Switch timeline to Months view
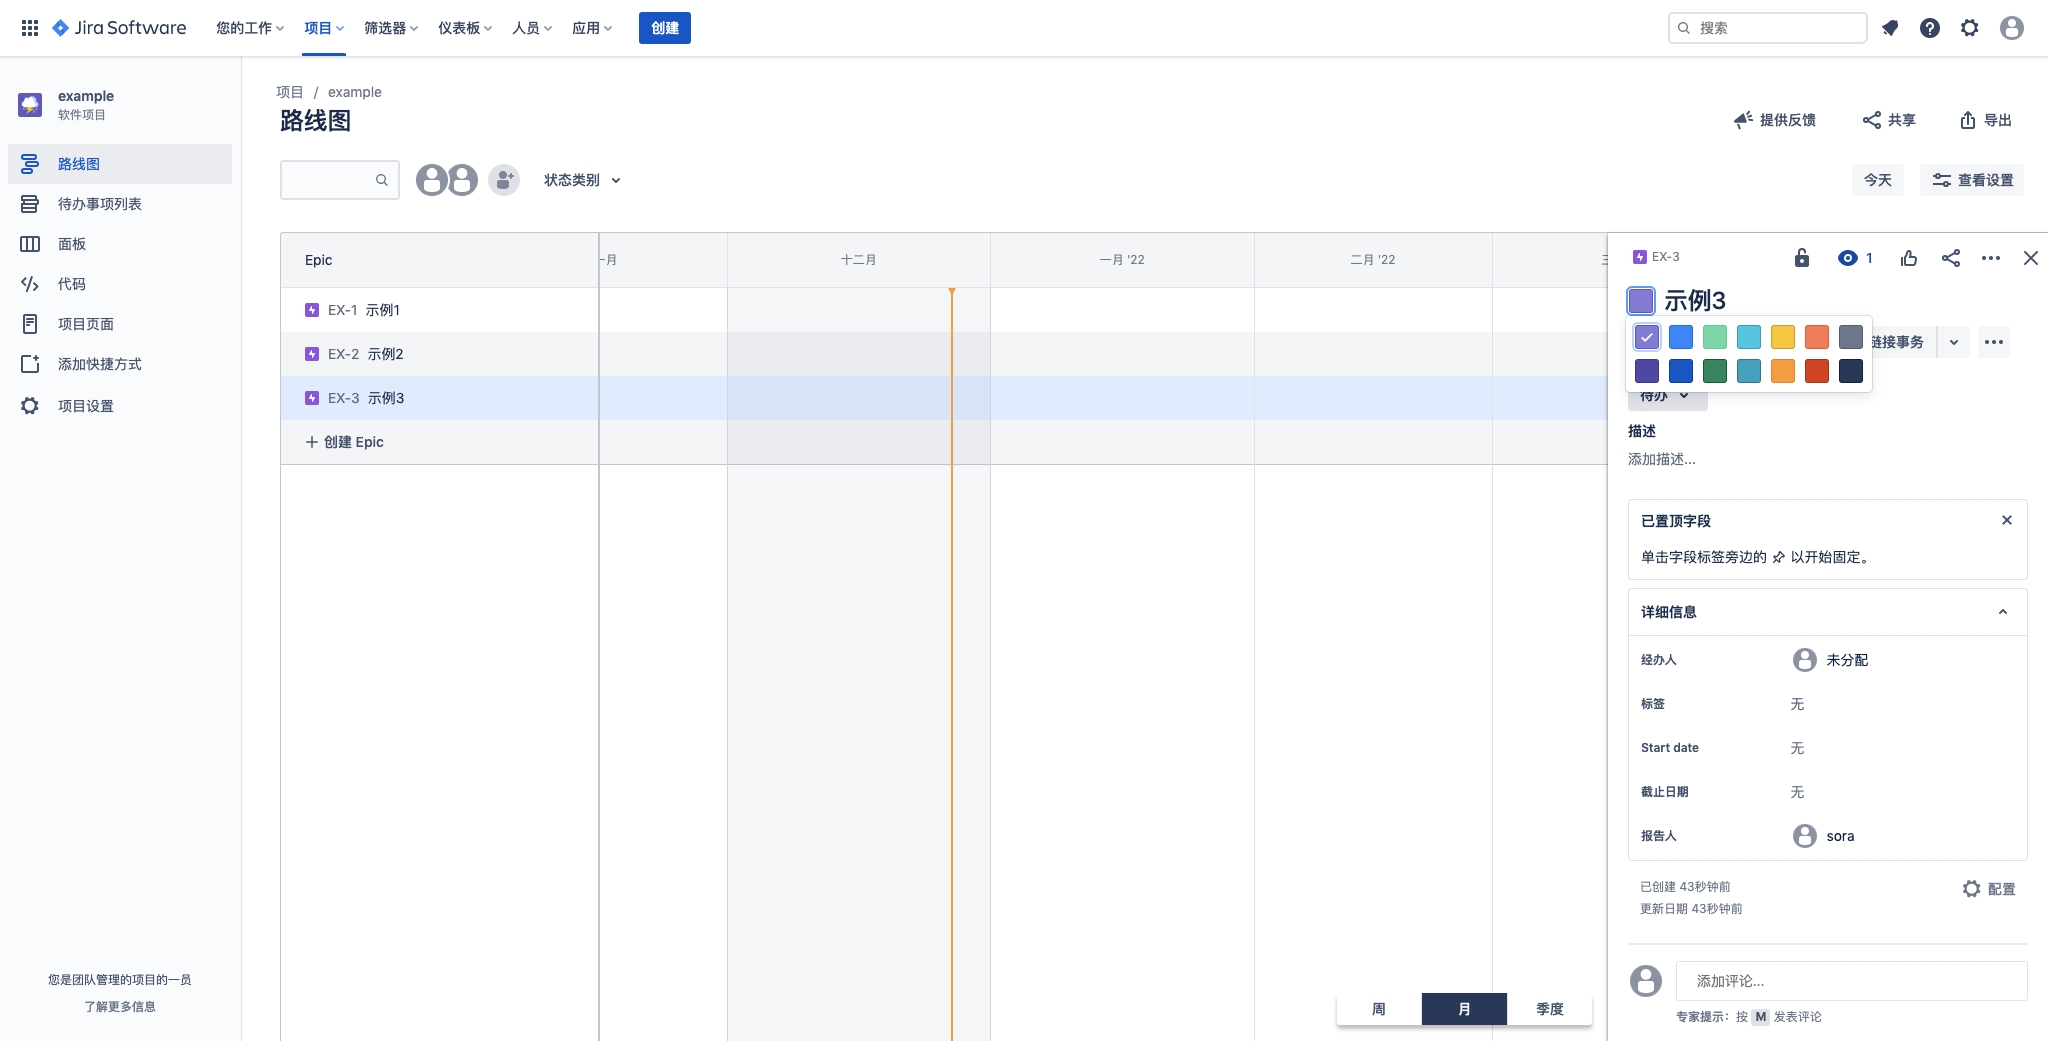 1464,1009
